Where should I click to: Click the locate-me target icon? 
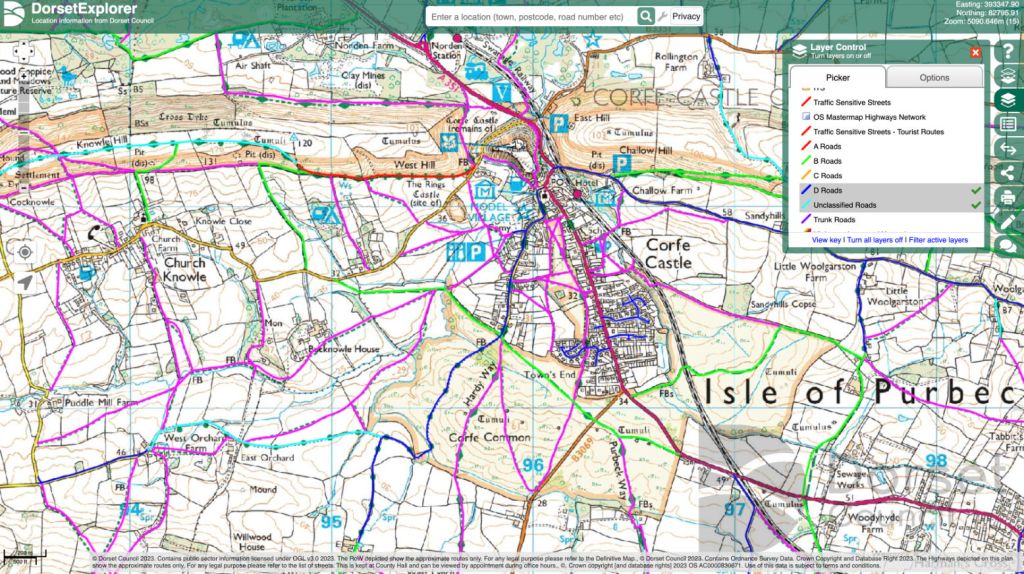point(25,251)
